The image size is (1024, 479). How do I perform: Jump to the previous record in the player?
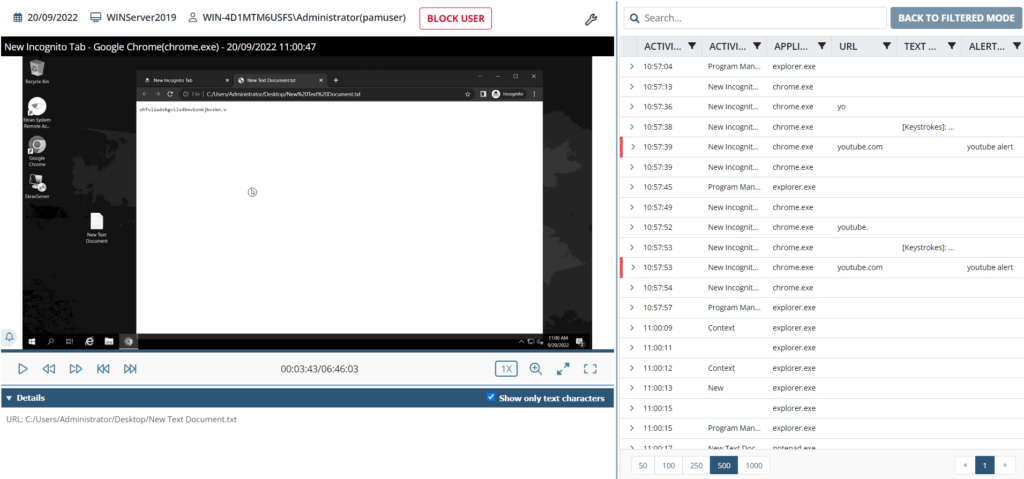[x=103, y=369]
